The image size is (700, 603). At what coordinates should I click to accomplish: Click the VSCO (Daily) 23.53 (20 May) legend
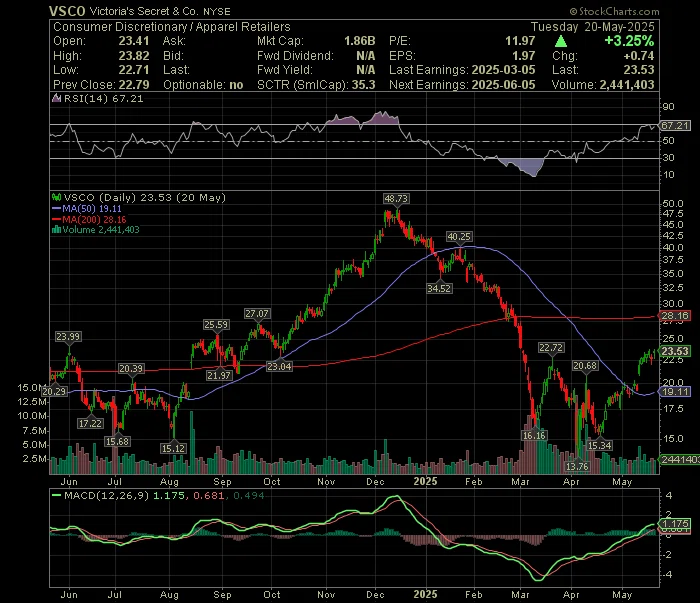point(145,197)
